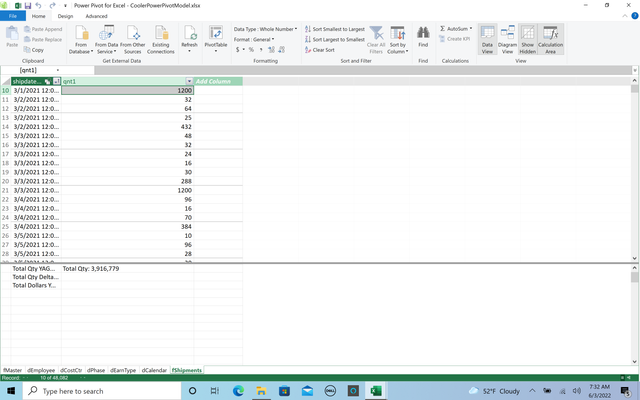This screenshot has width=640, height=400.
Task: Open the AutoSum dropdown arrow
Action: tap(471, 29)
